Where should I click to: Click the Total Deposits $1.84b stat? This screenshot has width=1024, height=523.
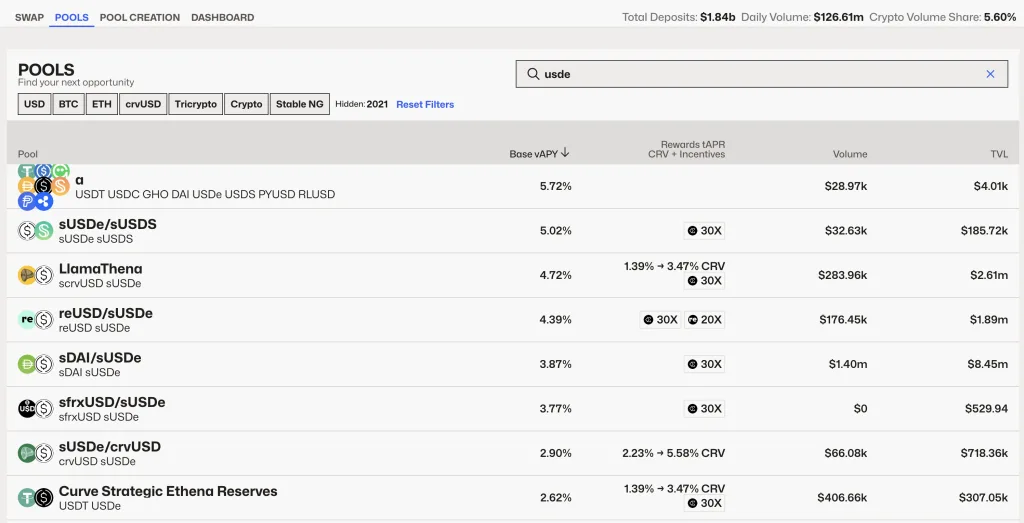pos(679,18)
